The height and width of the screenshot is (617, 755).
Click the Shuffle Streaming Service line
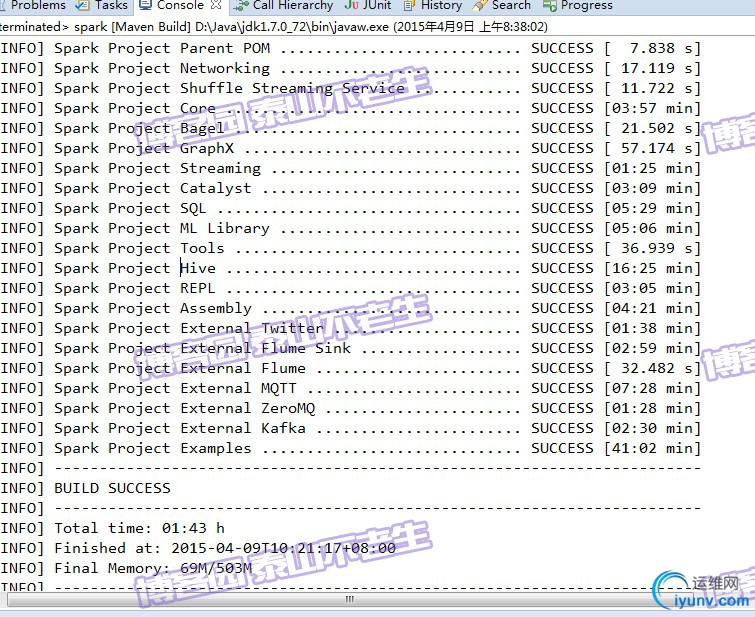point(350,88)
